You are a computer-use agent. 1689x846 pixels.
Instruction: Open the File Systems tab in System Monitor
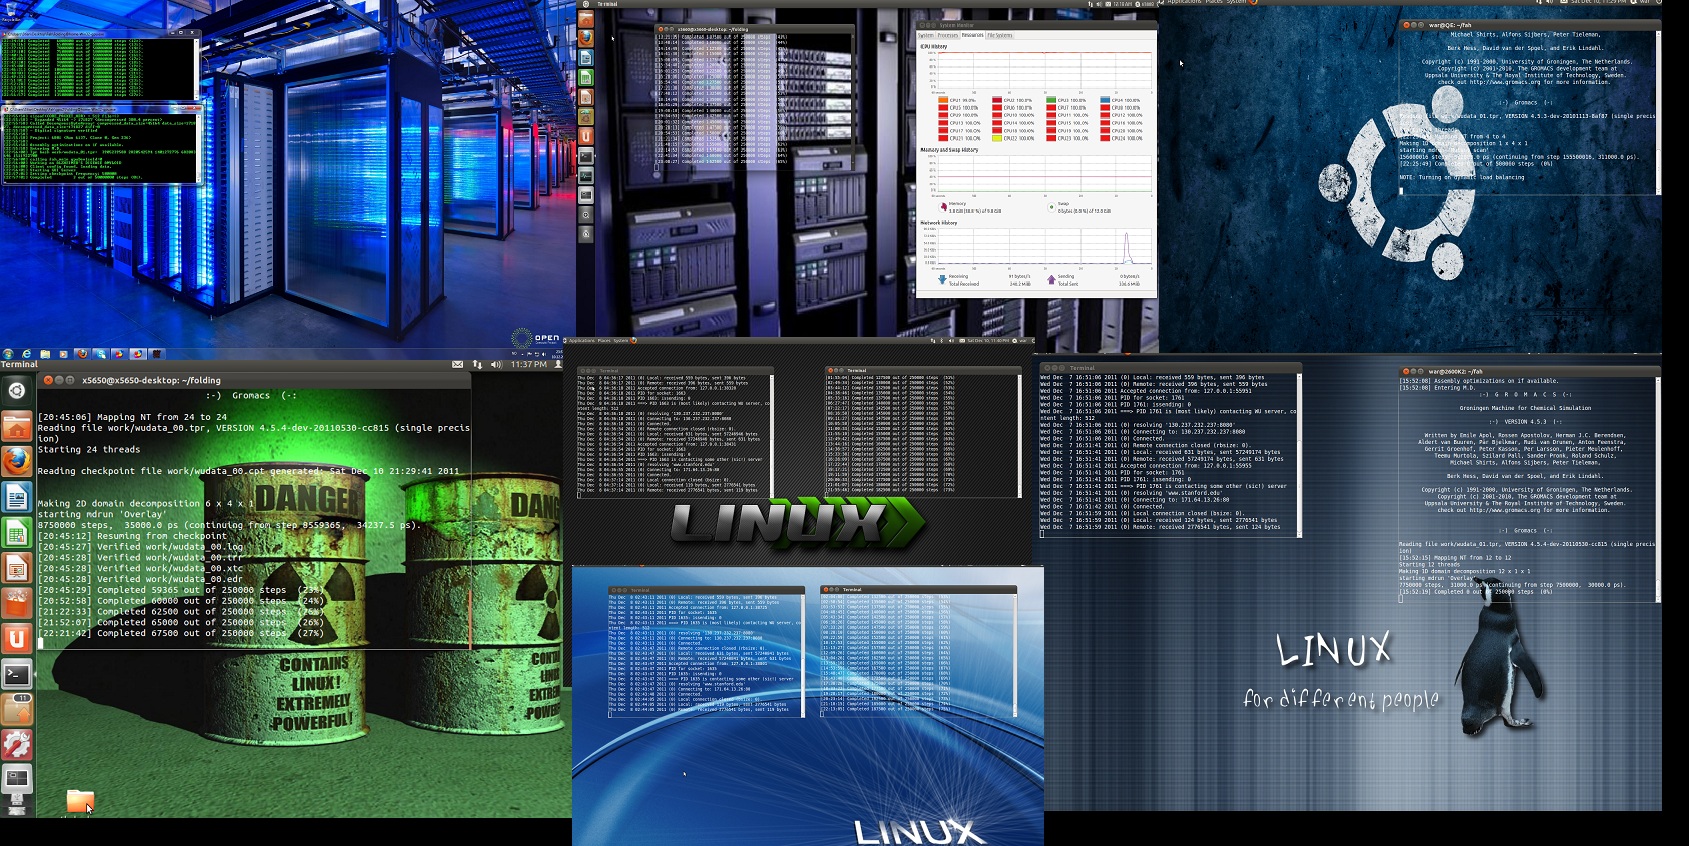(x=1000, y=35)
